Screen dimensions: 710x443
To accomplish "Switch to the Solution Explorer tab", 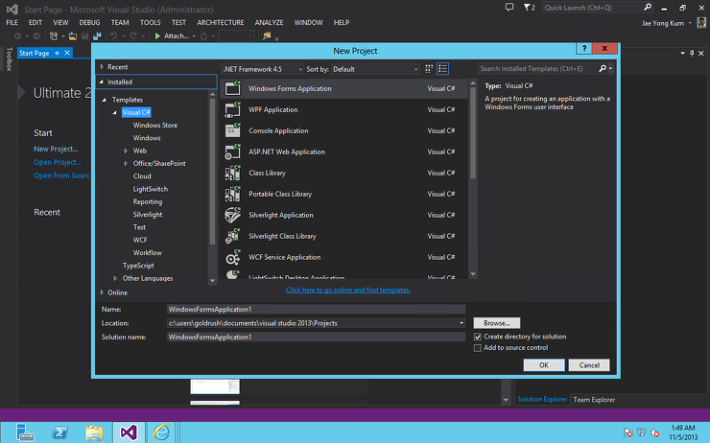I will coord(542,399).
